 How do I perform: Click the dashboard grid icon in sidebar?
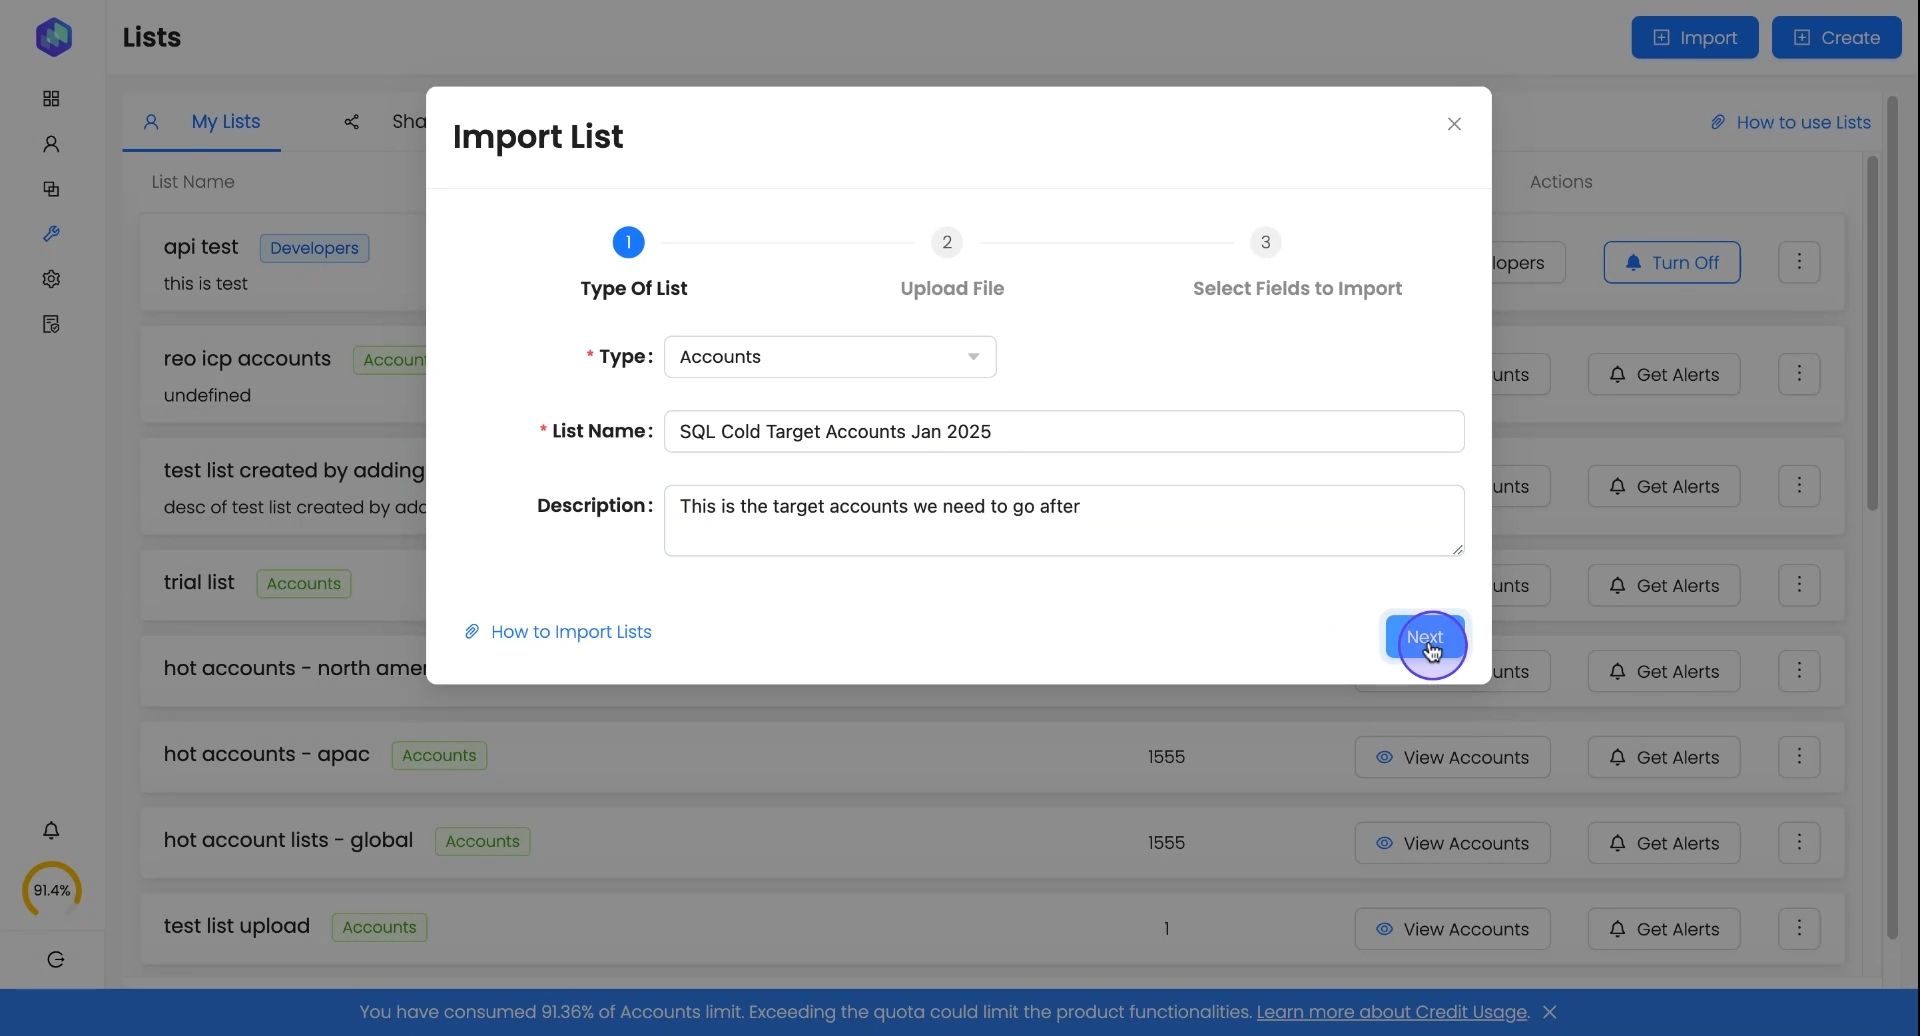(51, 99)
